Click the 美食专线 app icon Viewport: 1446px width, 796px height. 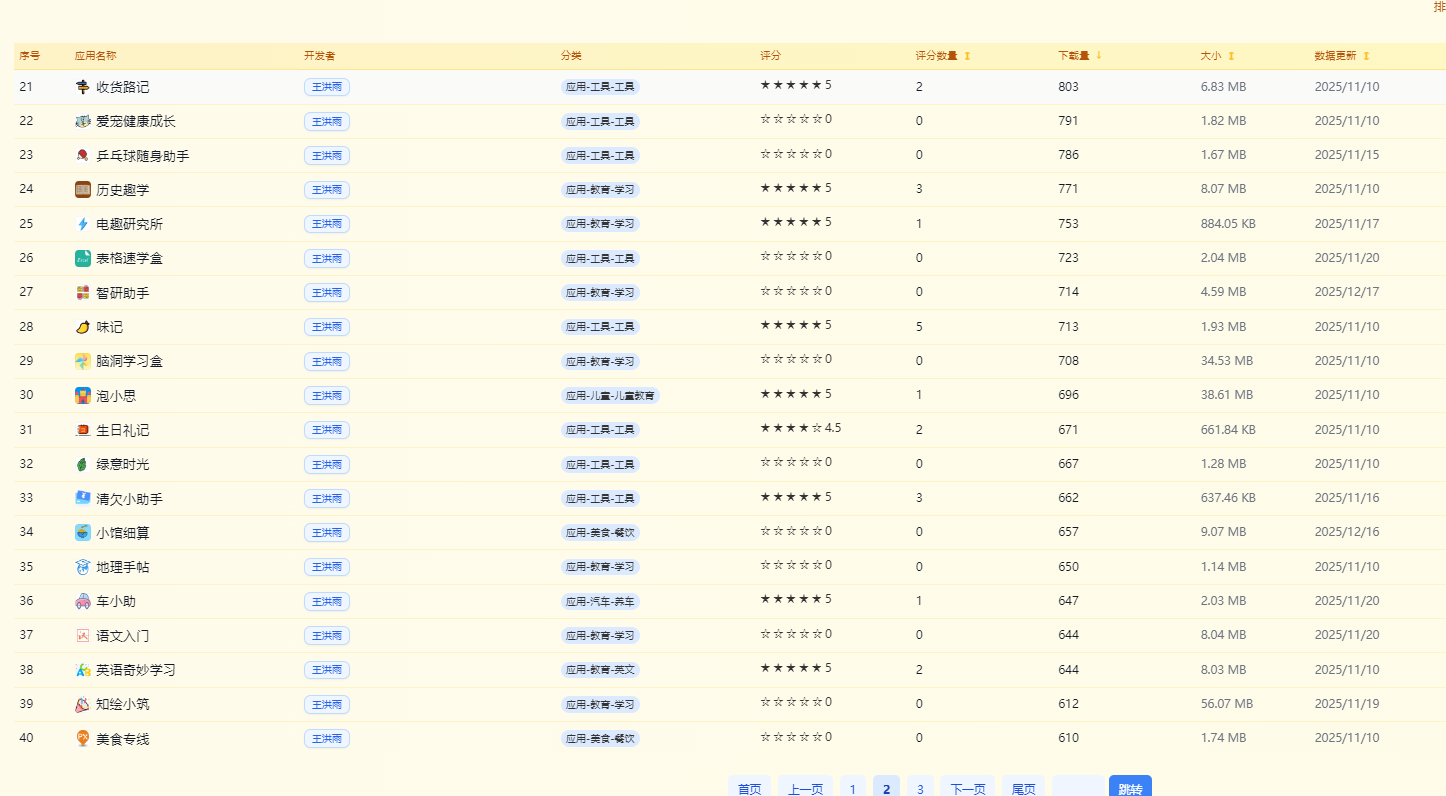tap(83, 738)
